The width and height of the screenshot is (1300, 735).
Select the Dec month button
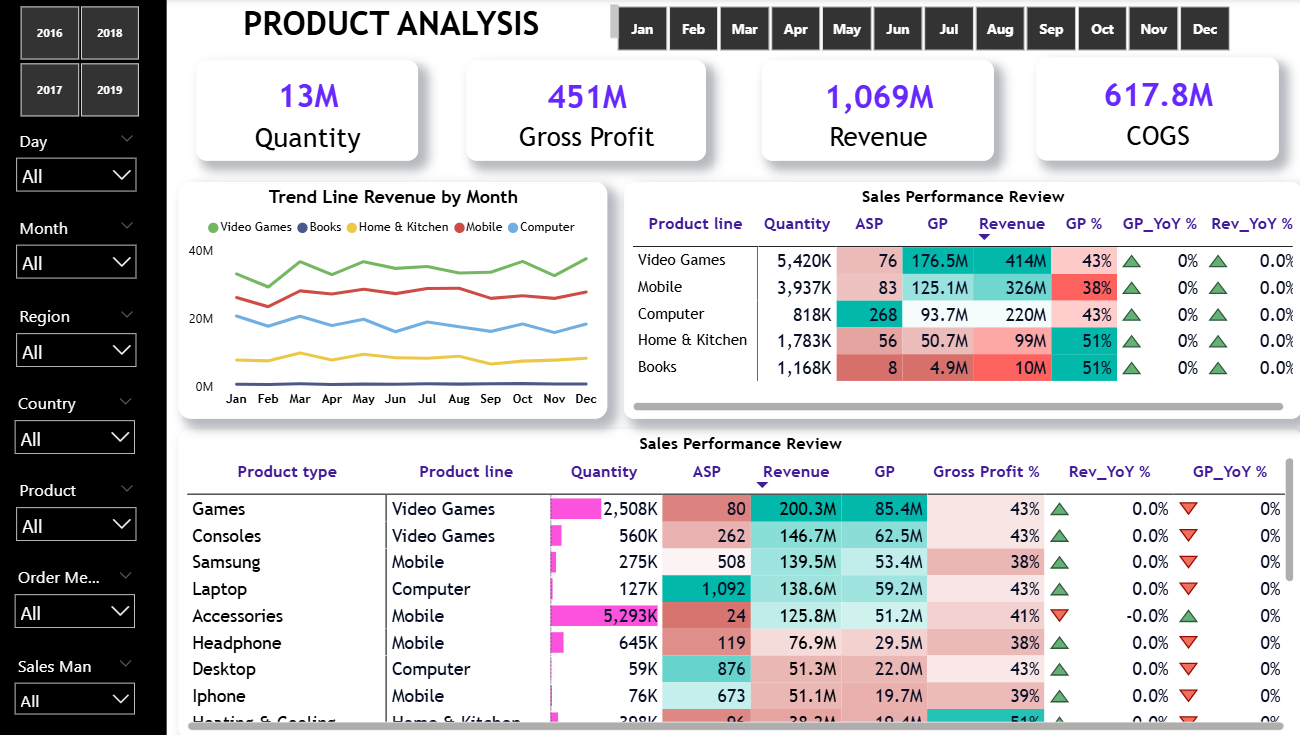1205,29
